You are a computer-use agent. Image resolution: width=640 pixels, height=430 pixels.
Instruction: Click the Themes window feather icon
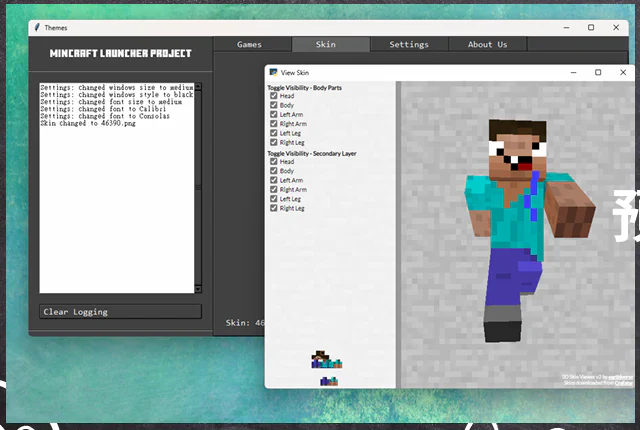(37, 27)
